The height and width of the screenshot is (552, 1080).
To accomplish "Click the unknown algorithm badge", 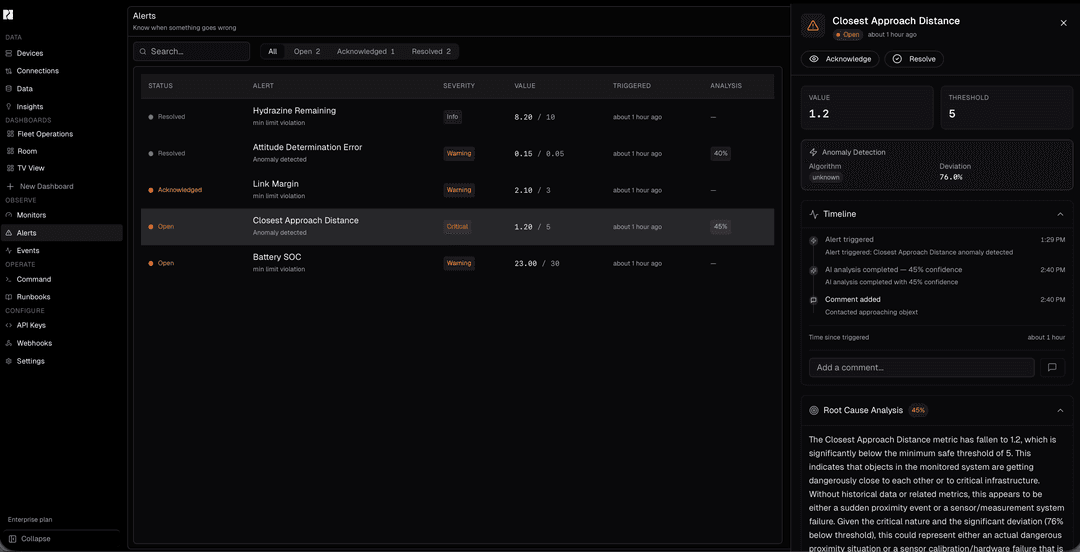I will [x=825, y=177].
